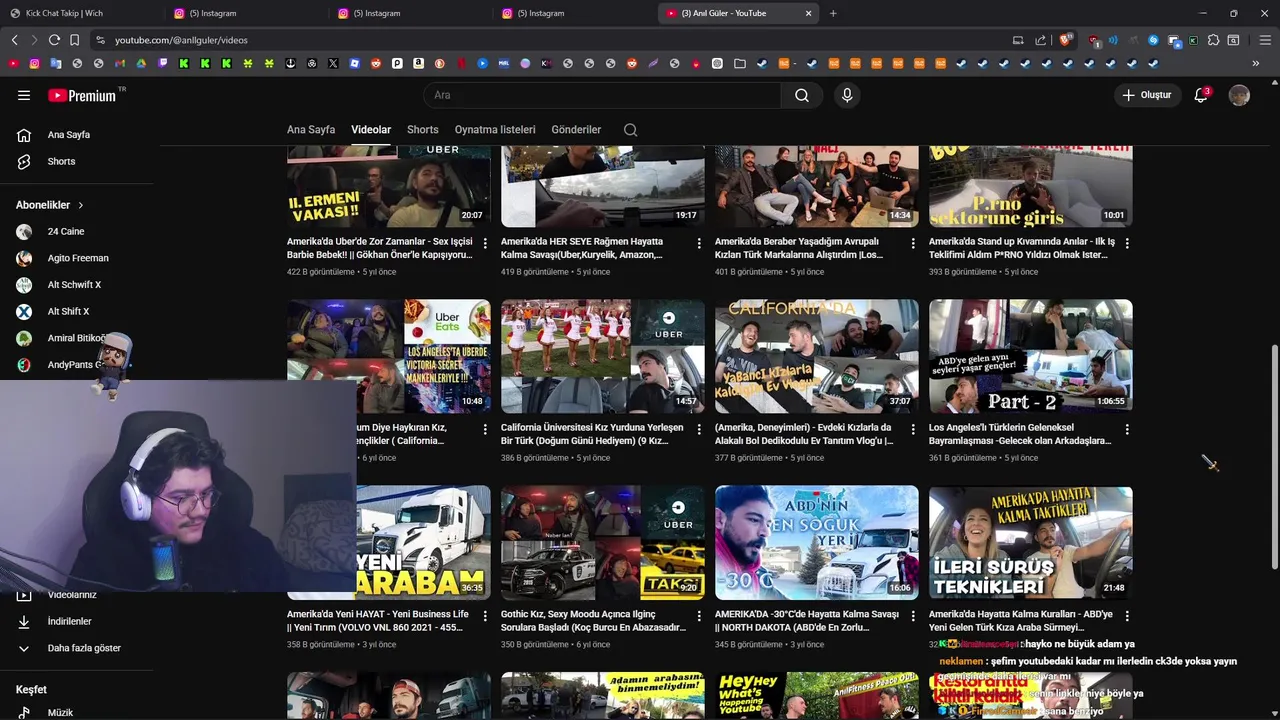Open a new browser tab with plus button

833,13
